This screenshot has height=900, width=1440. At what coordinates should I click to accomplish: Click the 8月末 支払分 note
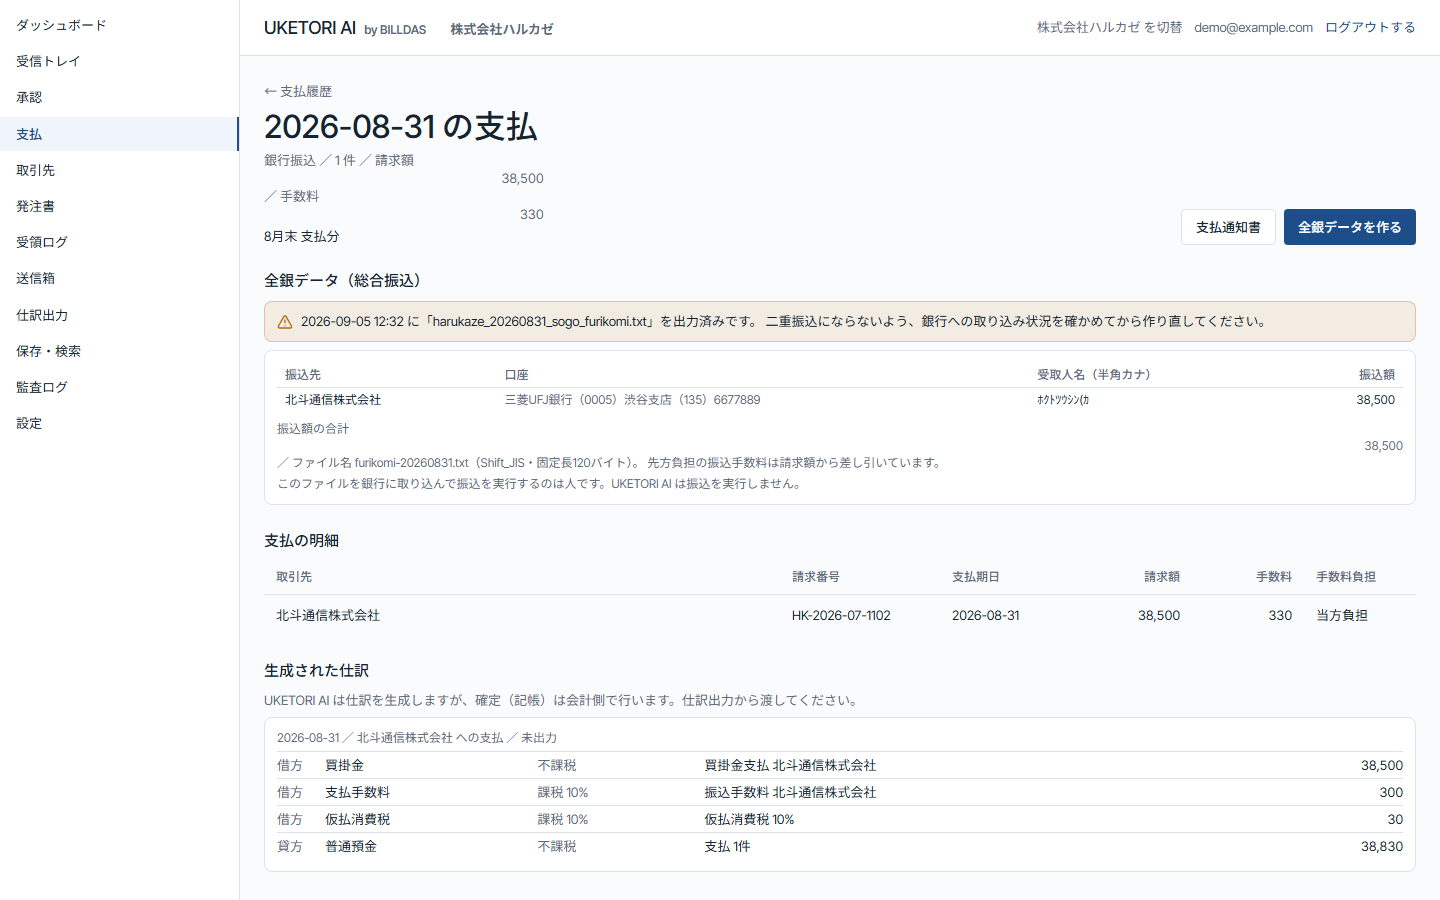[302, 237]
